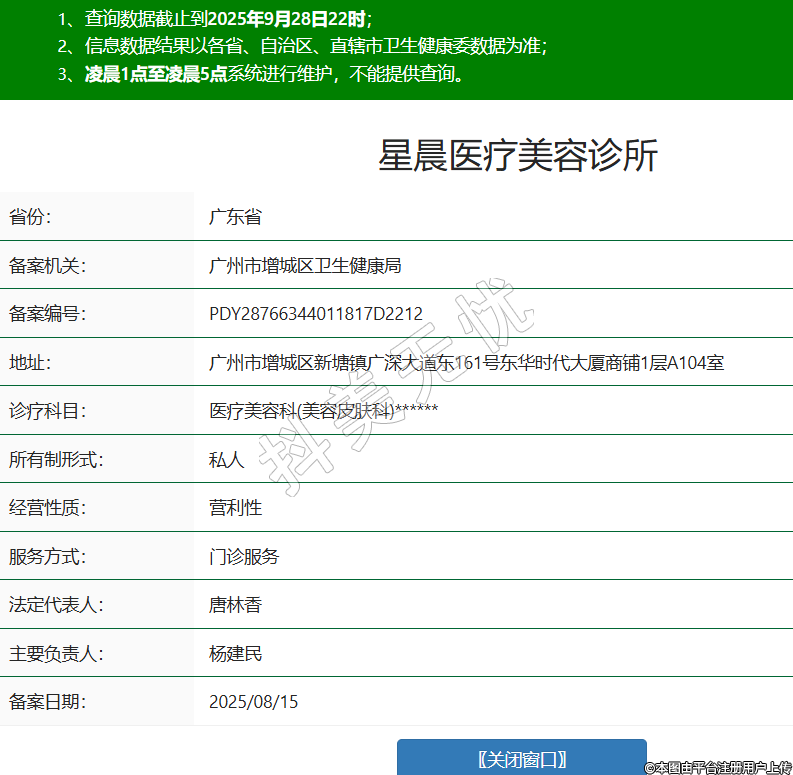This screenshot has height=775, width=793.
Task: Click the 关闭窗口 button
Action: coord(521,759)
